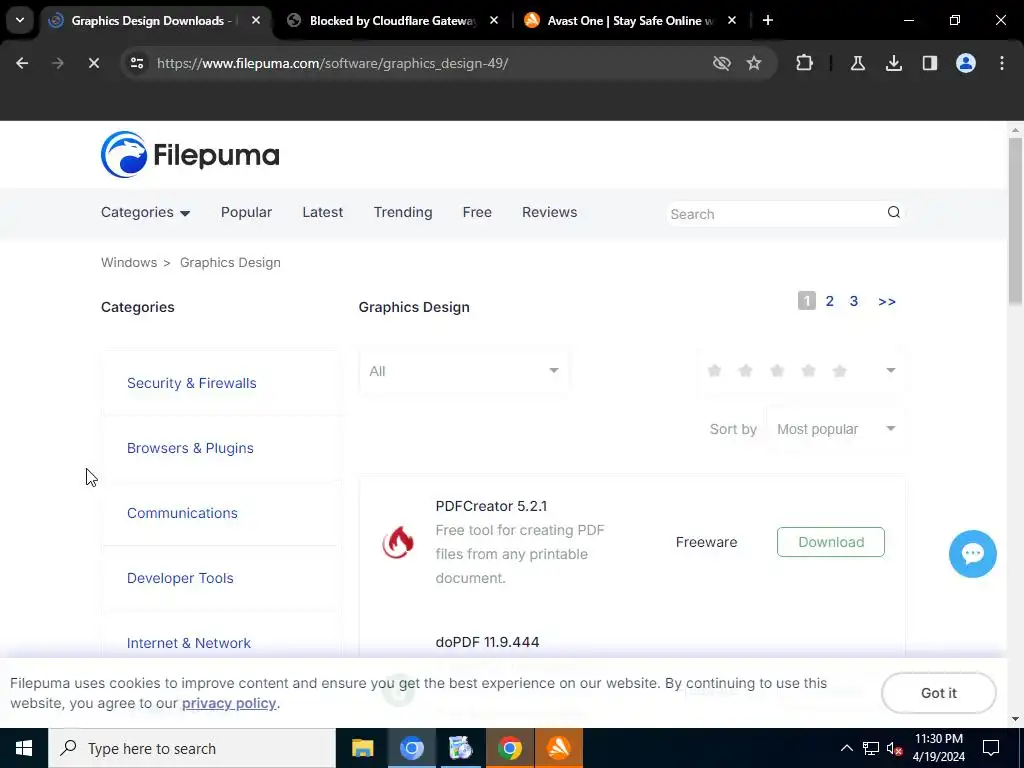Open Chrome three-dot menu

coord(1002,63)
